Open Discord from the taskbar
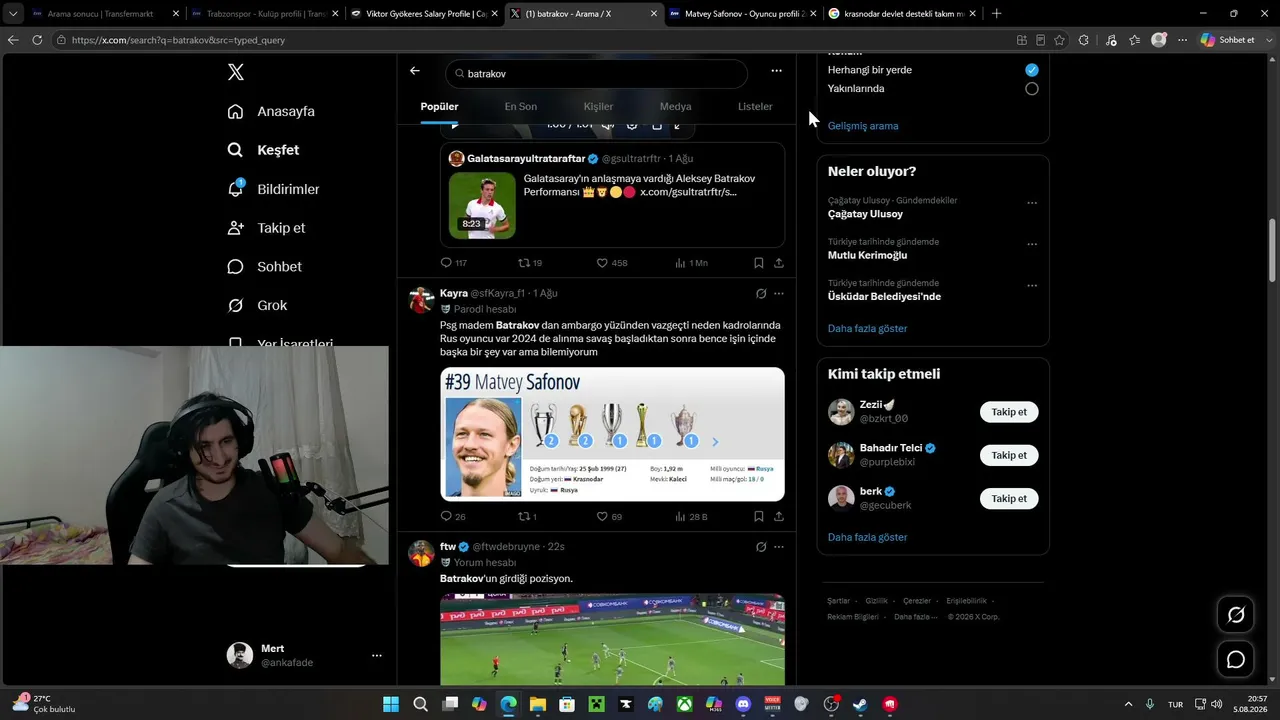1280x720 pixels. pos(743,704)
